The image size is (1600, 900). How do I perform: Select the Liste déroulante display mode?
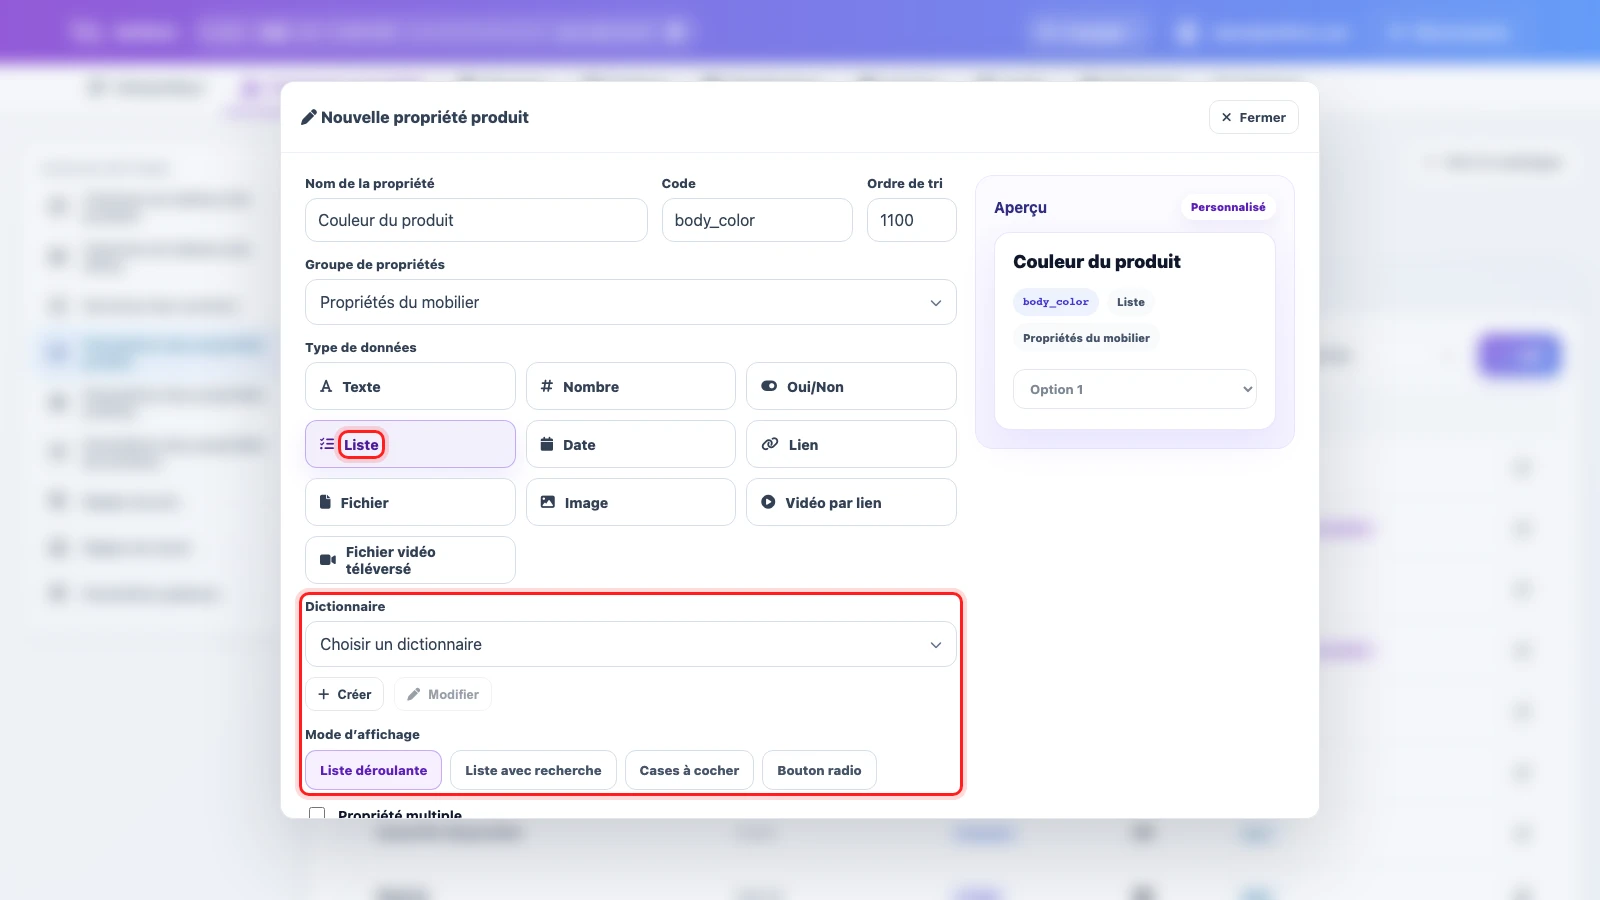373,770
